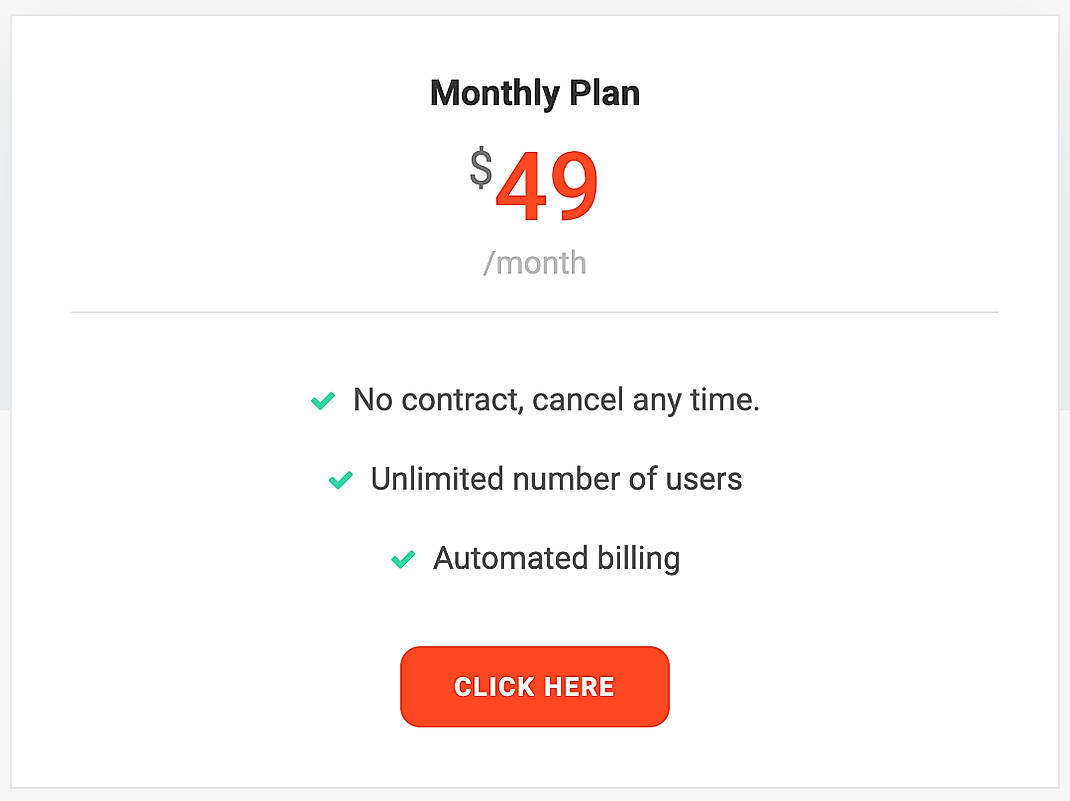
Task: Click the red price number 49
Action: (546, 185)
